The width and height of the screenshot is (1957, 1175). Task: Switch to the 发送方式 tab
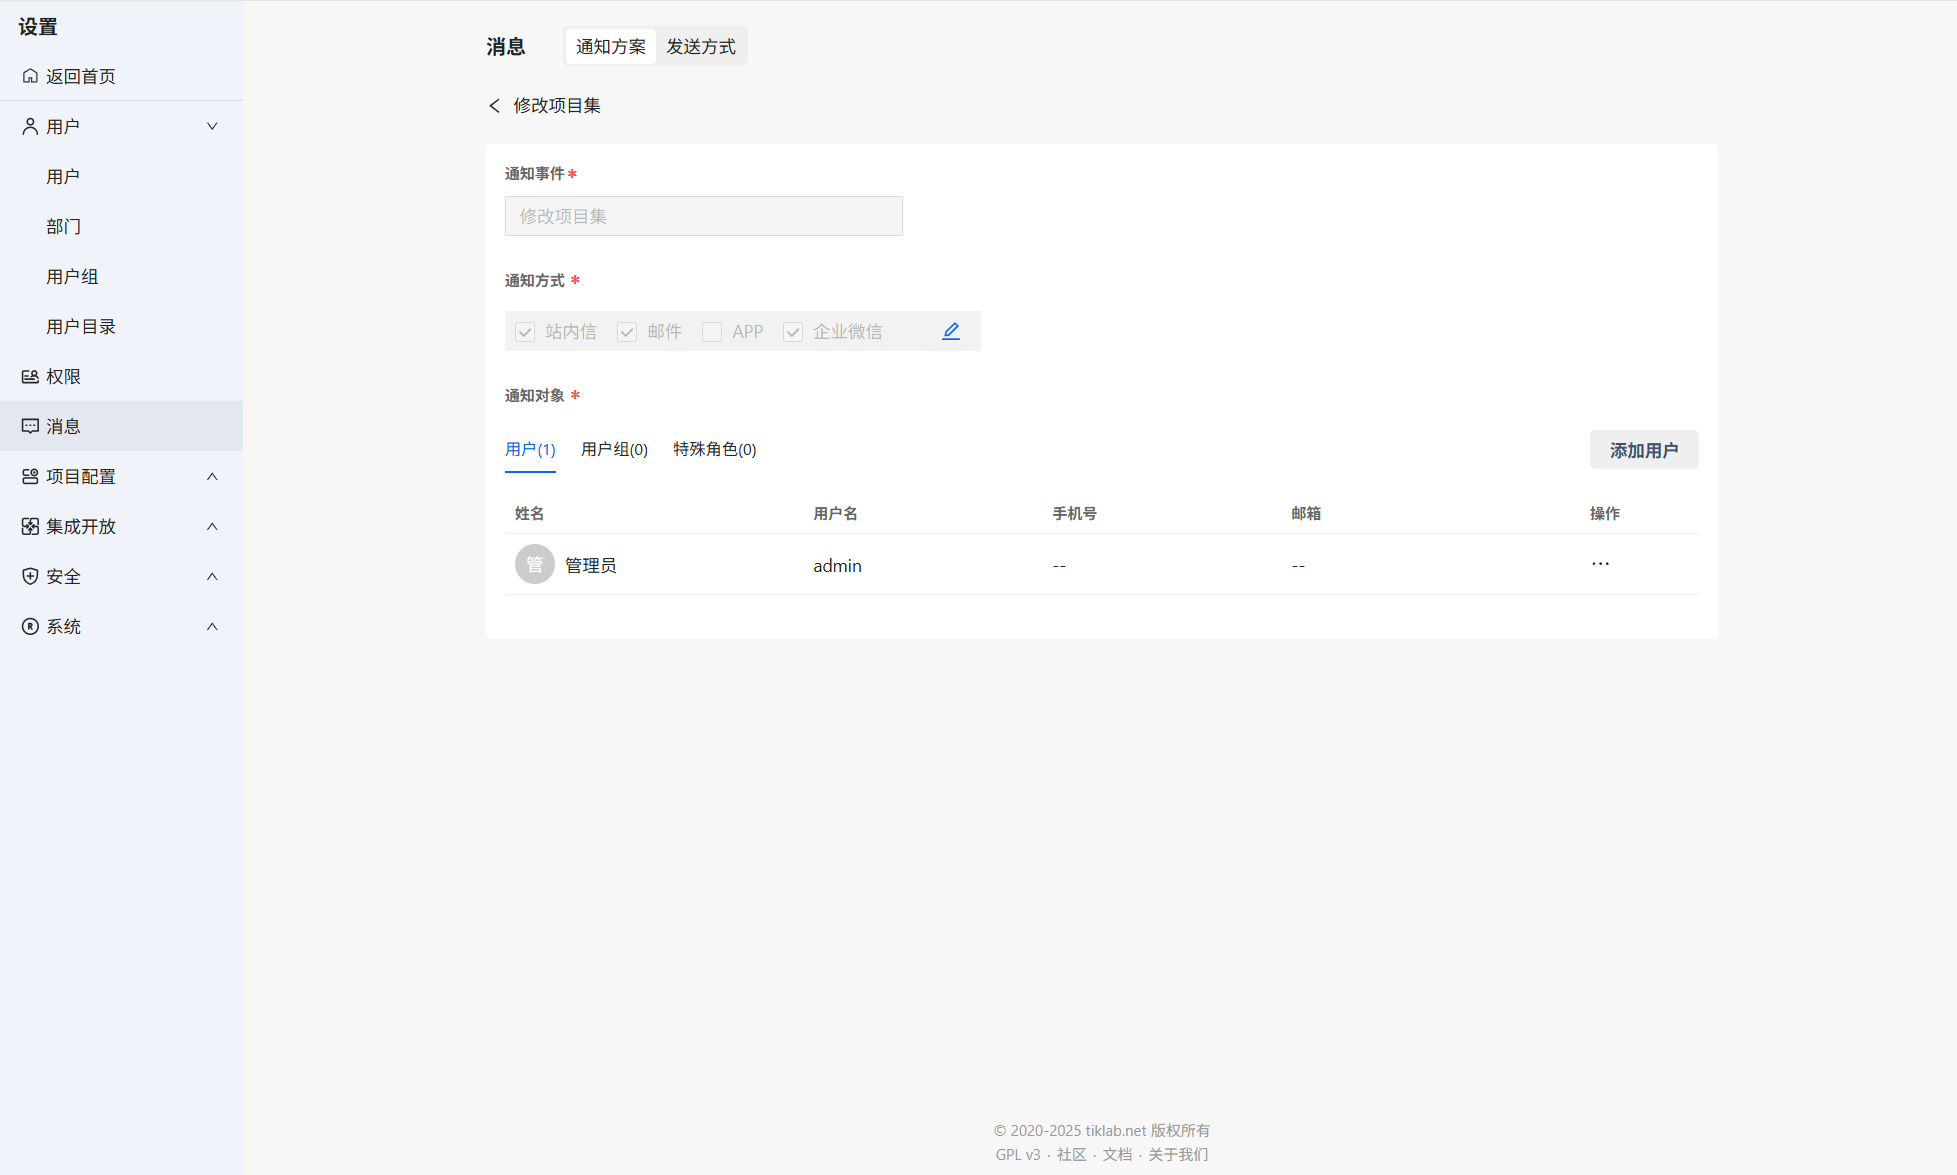(701, 47)
